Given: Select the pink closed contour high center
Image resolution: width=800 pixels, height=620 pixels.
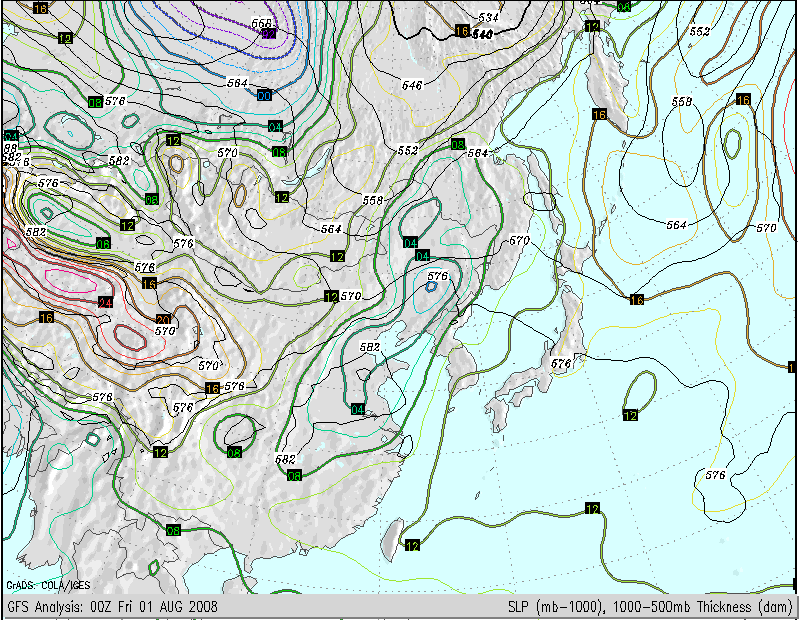Looking at the screenshot, I should click(x=70, y=281).
